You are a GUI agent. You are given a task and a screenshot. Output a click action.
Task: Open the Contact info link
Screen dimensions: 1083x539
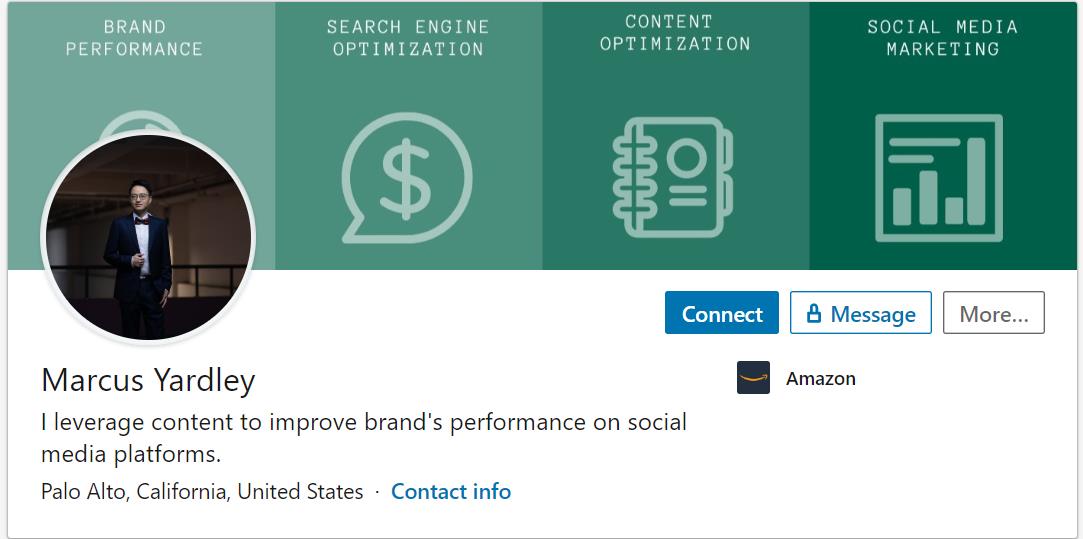click(451, 491)
